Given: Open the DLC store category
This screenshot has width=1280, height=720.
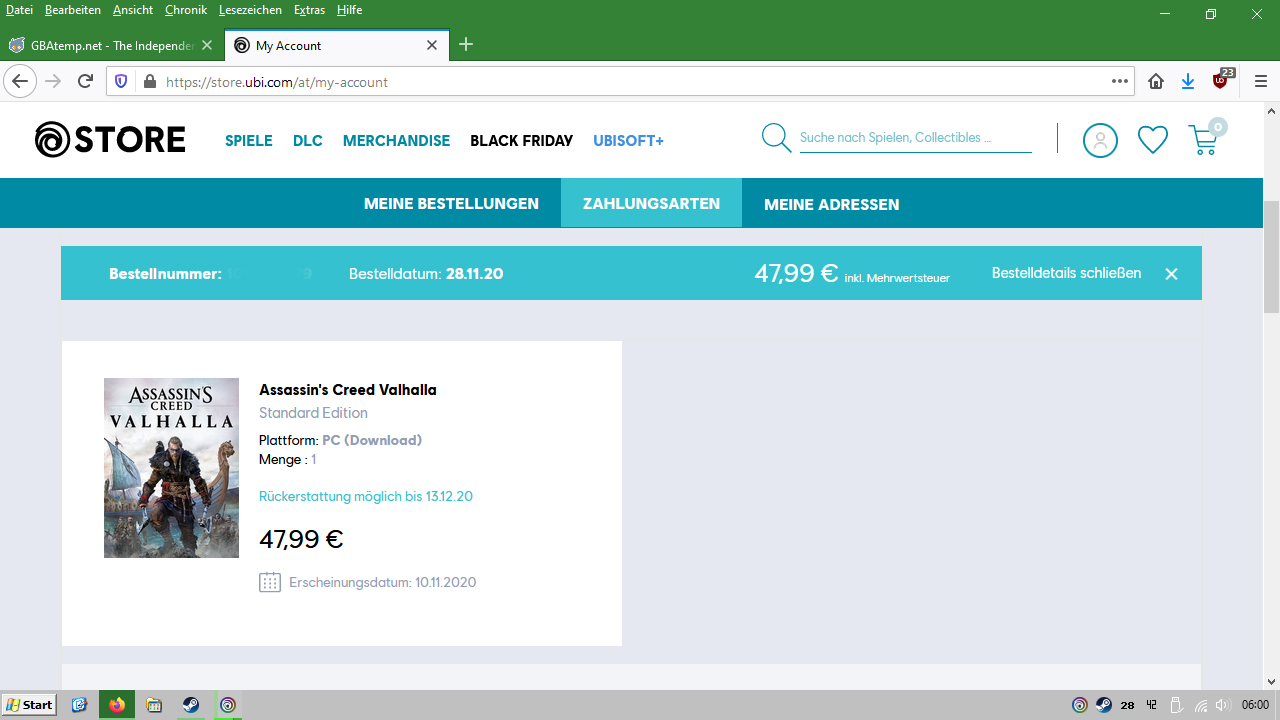Looking at the screenshot, I should 308,141.
